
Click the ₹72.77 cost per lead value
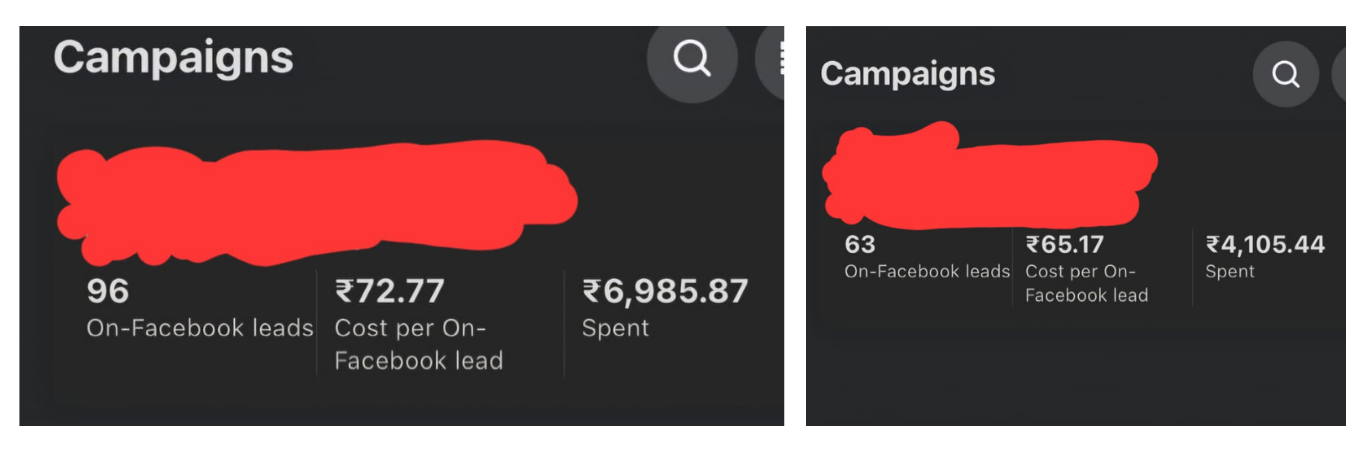389,291
